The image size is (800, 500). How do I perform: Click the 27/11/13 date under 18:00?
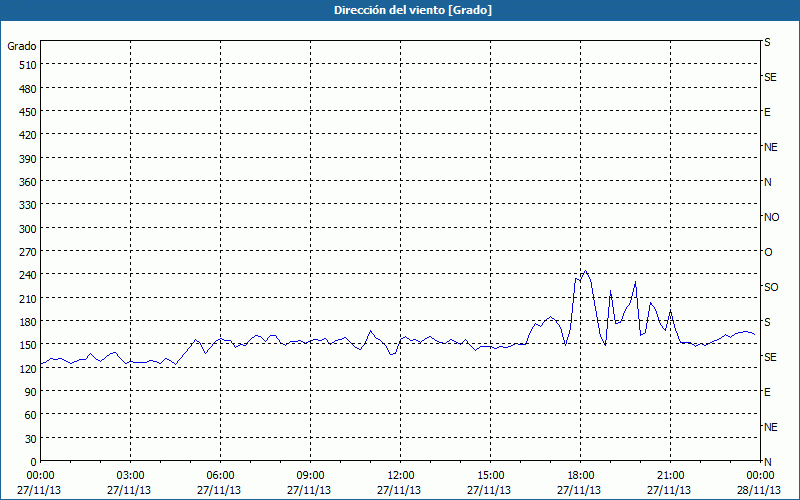point(579,490)
